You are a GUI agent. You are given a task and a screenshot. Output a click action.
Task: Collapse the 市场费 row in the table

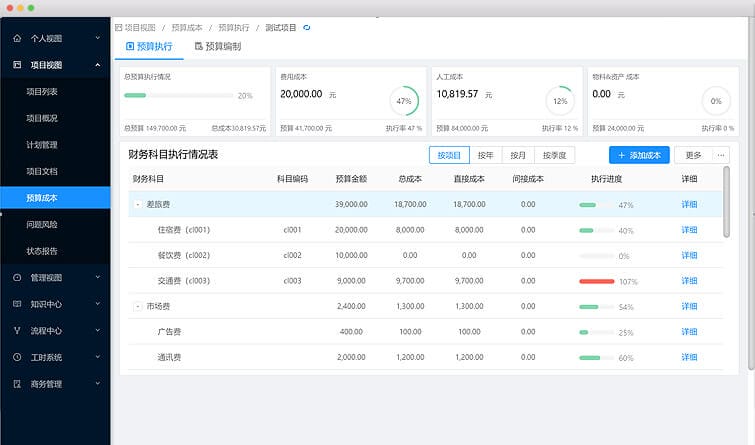click(138, 306)
